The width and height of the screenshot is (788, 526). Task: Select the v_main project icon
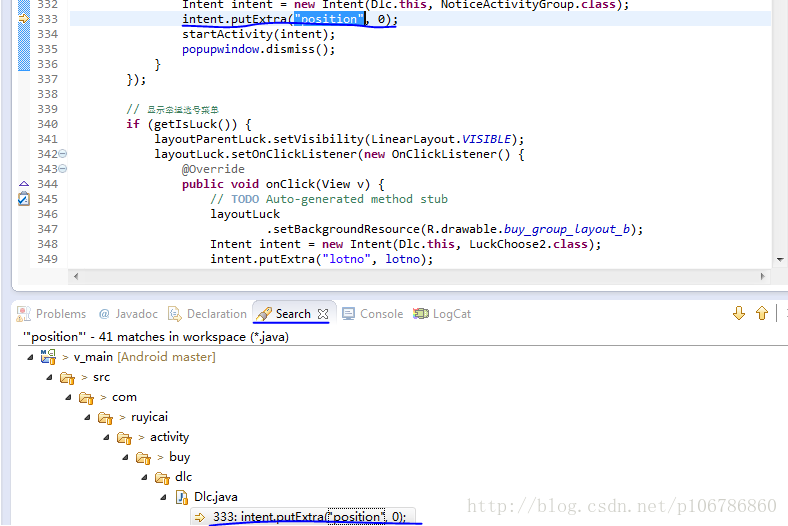(48, 357)
